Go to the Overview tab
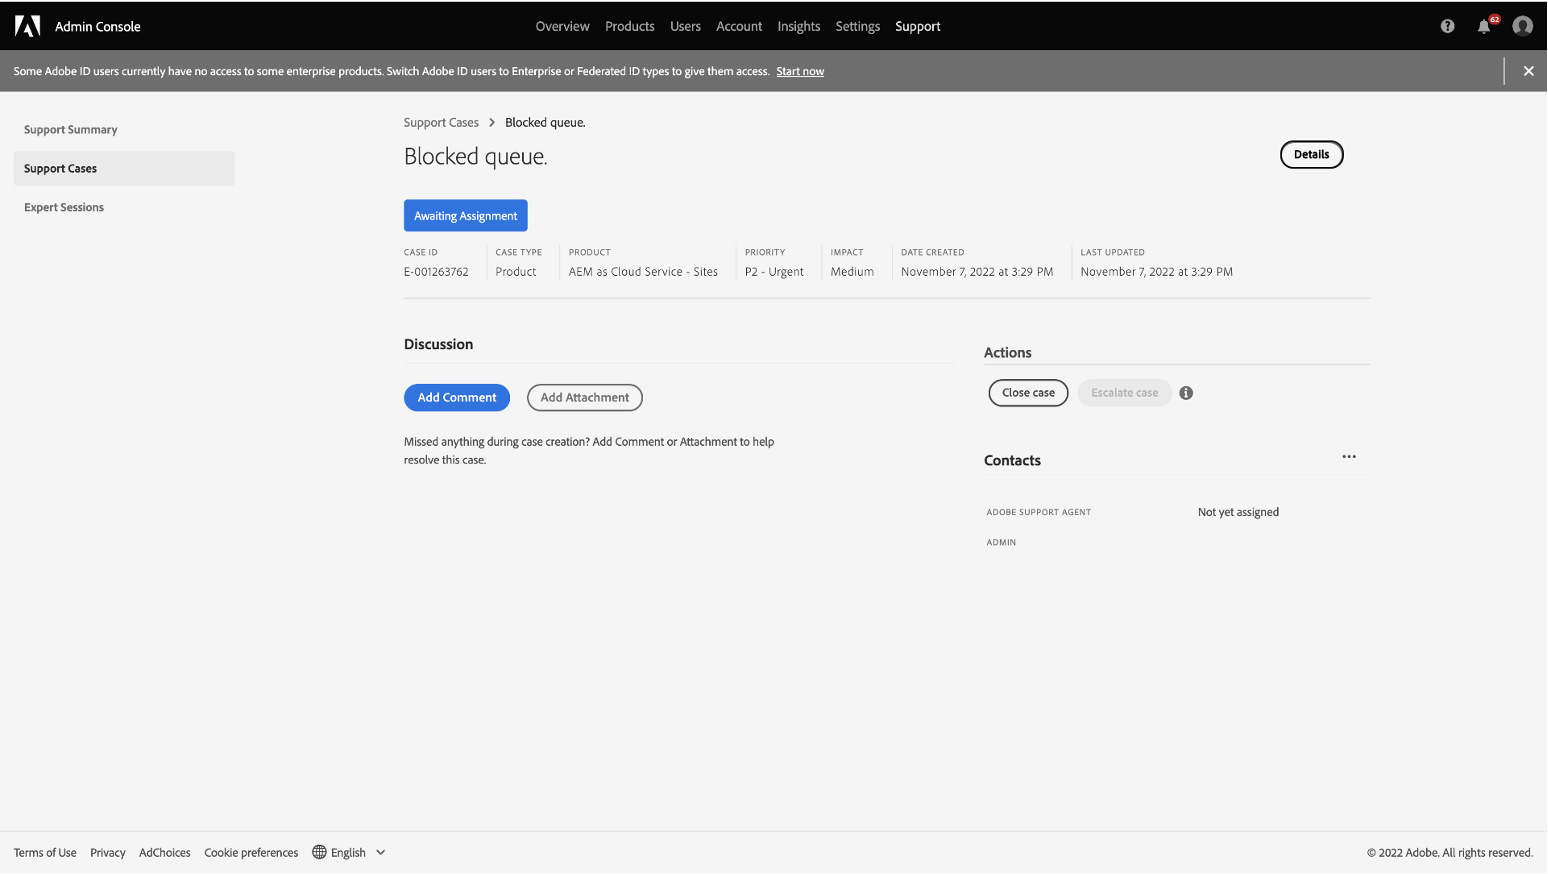The width and height of the screenshot is (1548, 874). 562,26
